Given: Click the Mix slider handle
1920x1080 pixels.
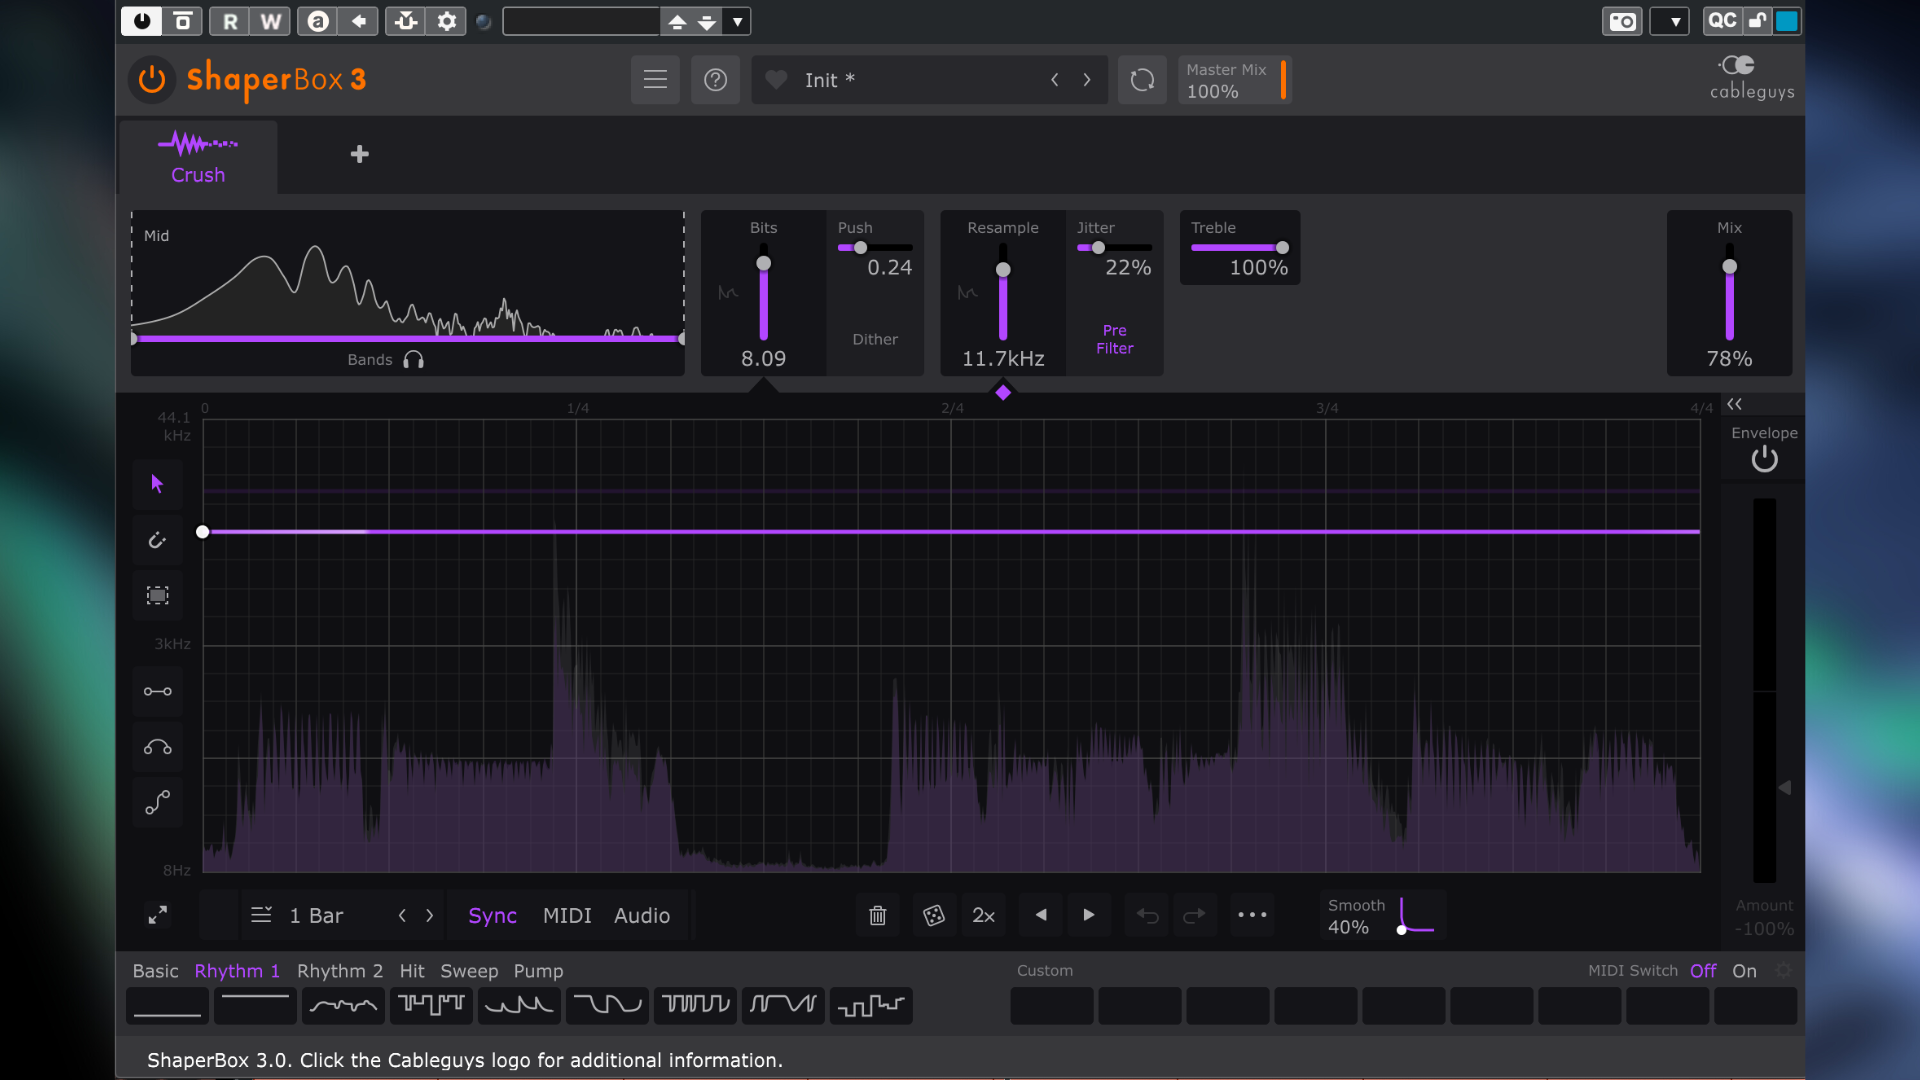Looking at the screenshot, I should point(1729,267).
